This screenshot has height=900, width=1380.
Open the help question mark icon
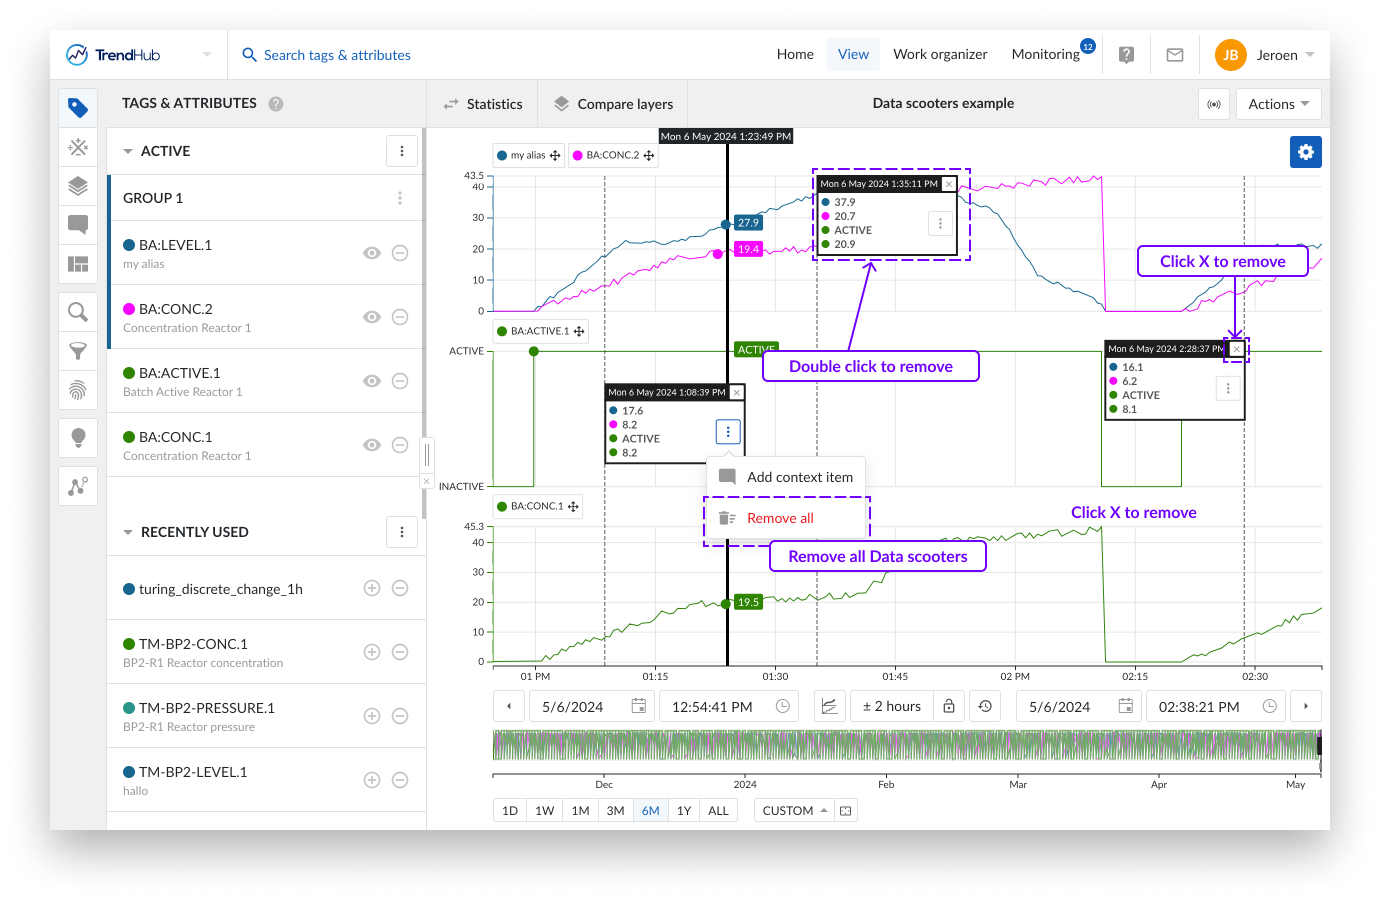pyautogui.click(x=1126, y=55)
